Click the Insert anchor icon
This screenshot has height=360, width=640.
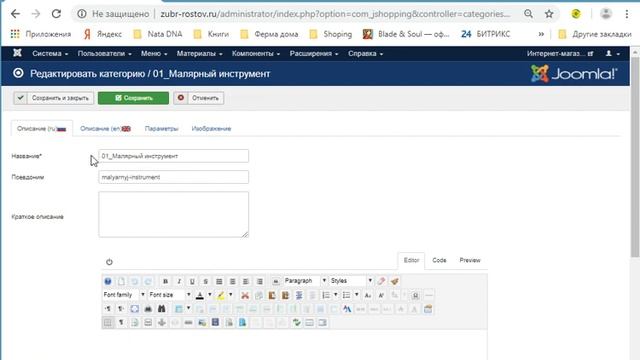[162, 323]
